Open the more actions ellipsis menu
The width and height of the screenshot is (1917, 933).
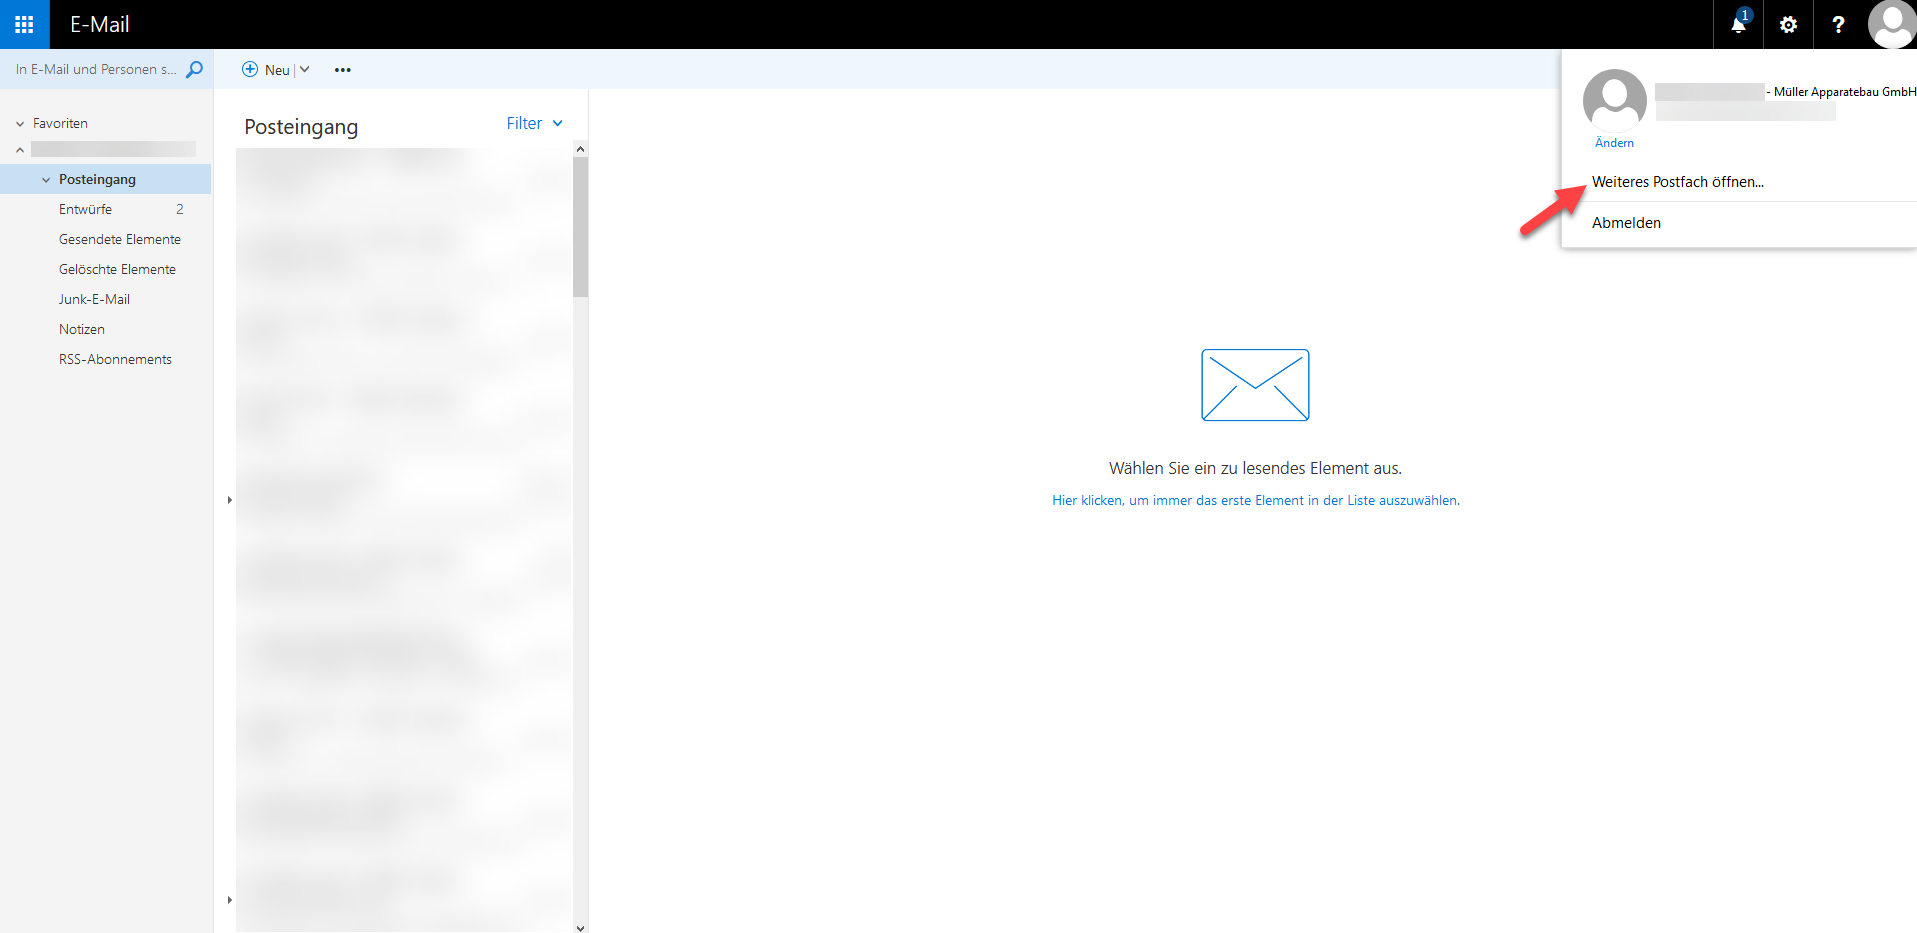tap(343, 70)
